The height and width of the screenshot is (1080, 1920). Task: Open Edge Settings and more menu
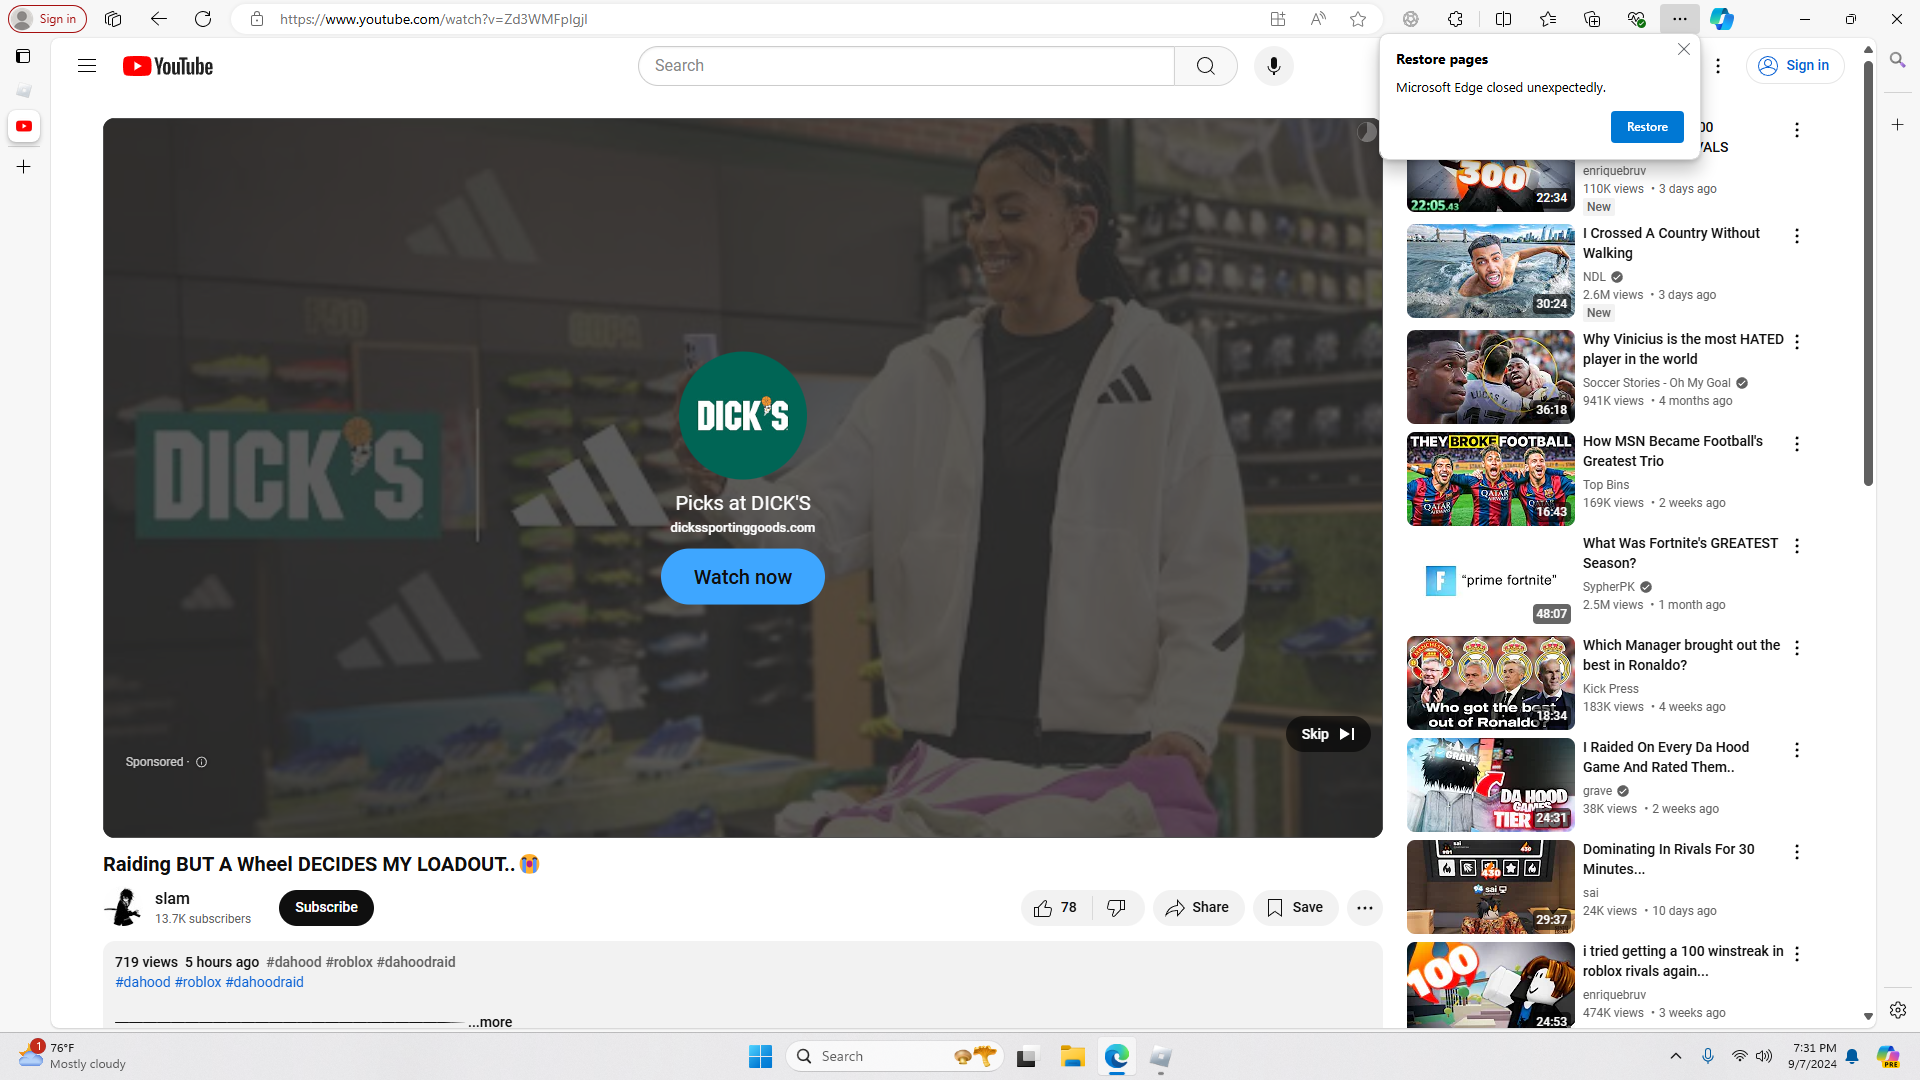click(x=1679, y=19)
